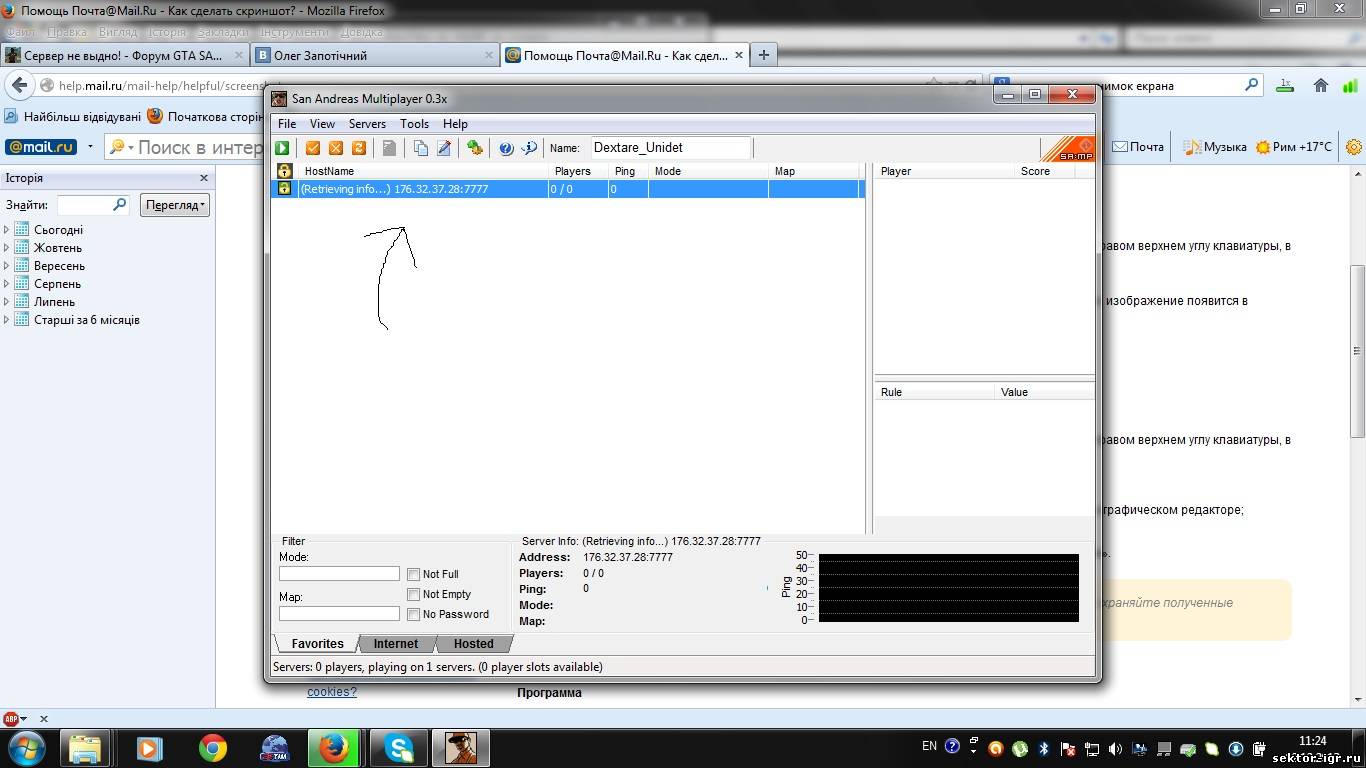Open a new Firefox tab

pos(764,55)
